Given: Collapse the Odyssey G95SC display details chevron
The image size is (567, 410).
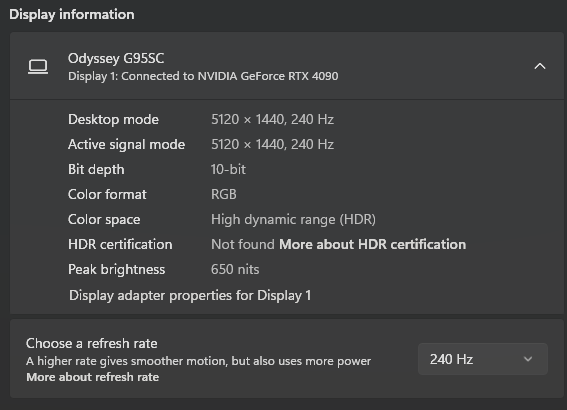Looking at the screenshot, I should click(540, 66).
